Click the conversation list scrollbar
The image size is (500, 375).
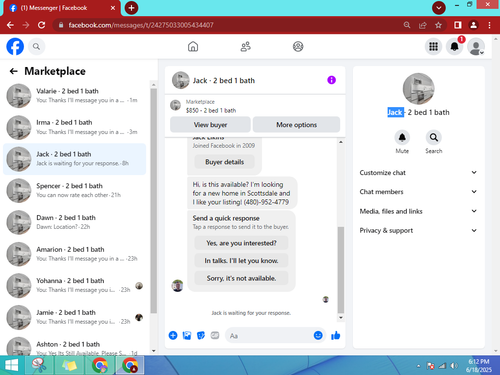[x=153, y=200]
